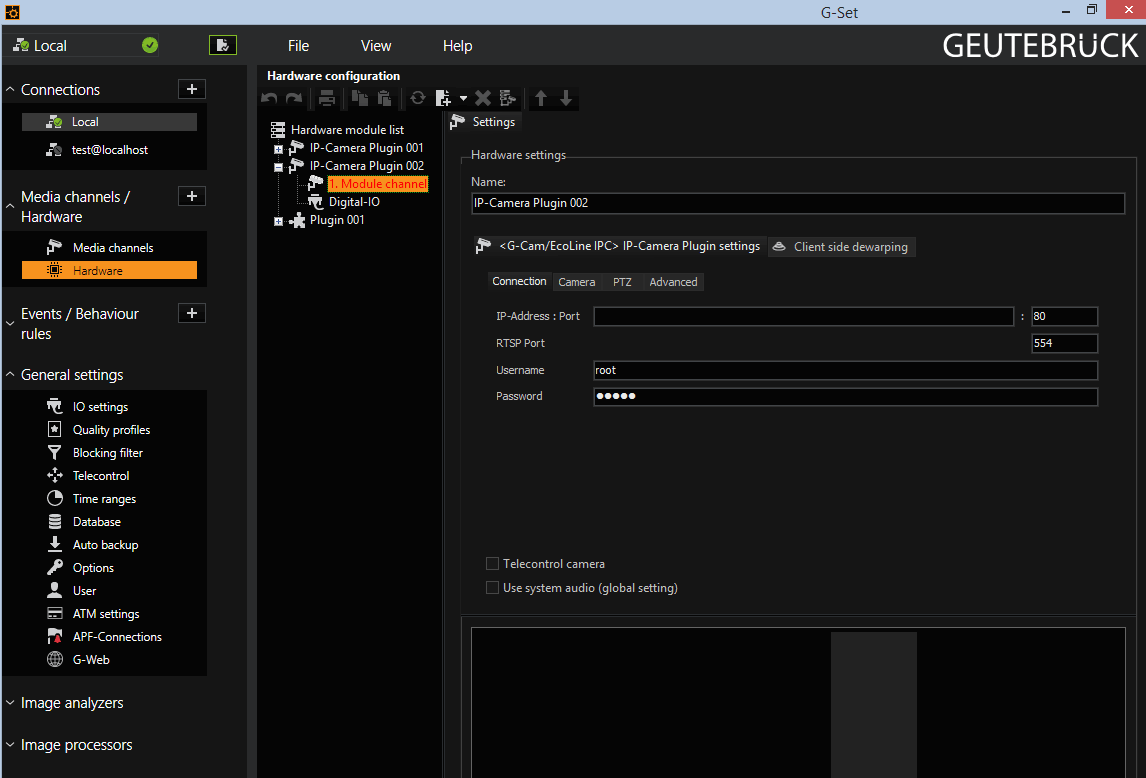Open Telecontrol settings
The image size is (1146, 778).
point(101,476)
